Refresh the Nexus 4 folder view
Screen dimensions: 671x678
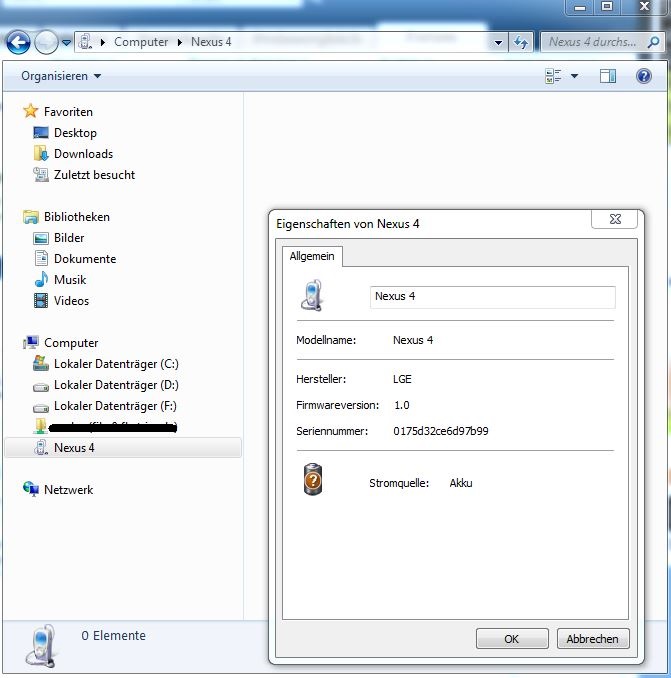521,42
